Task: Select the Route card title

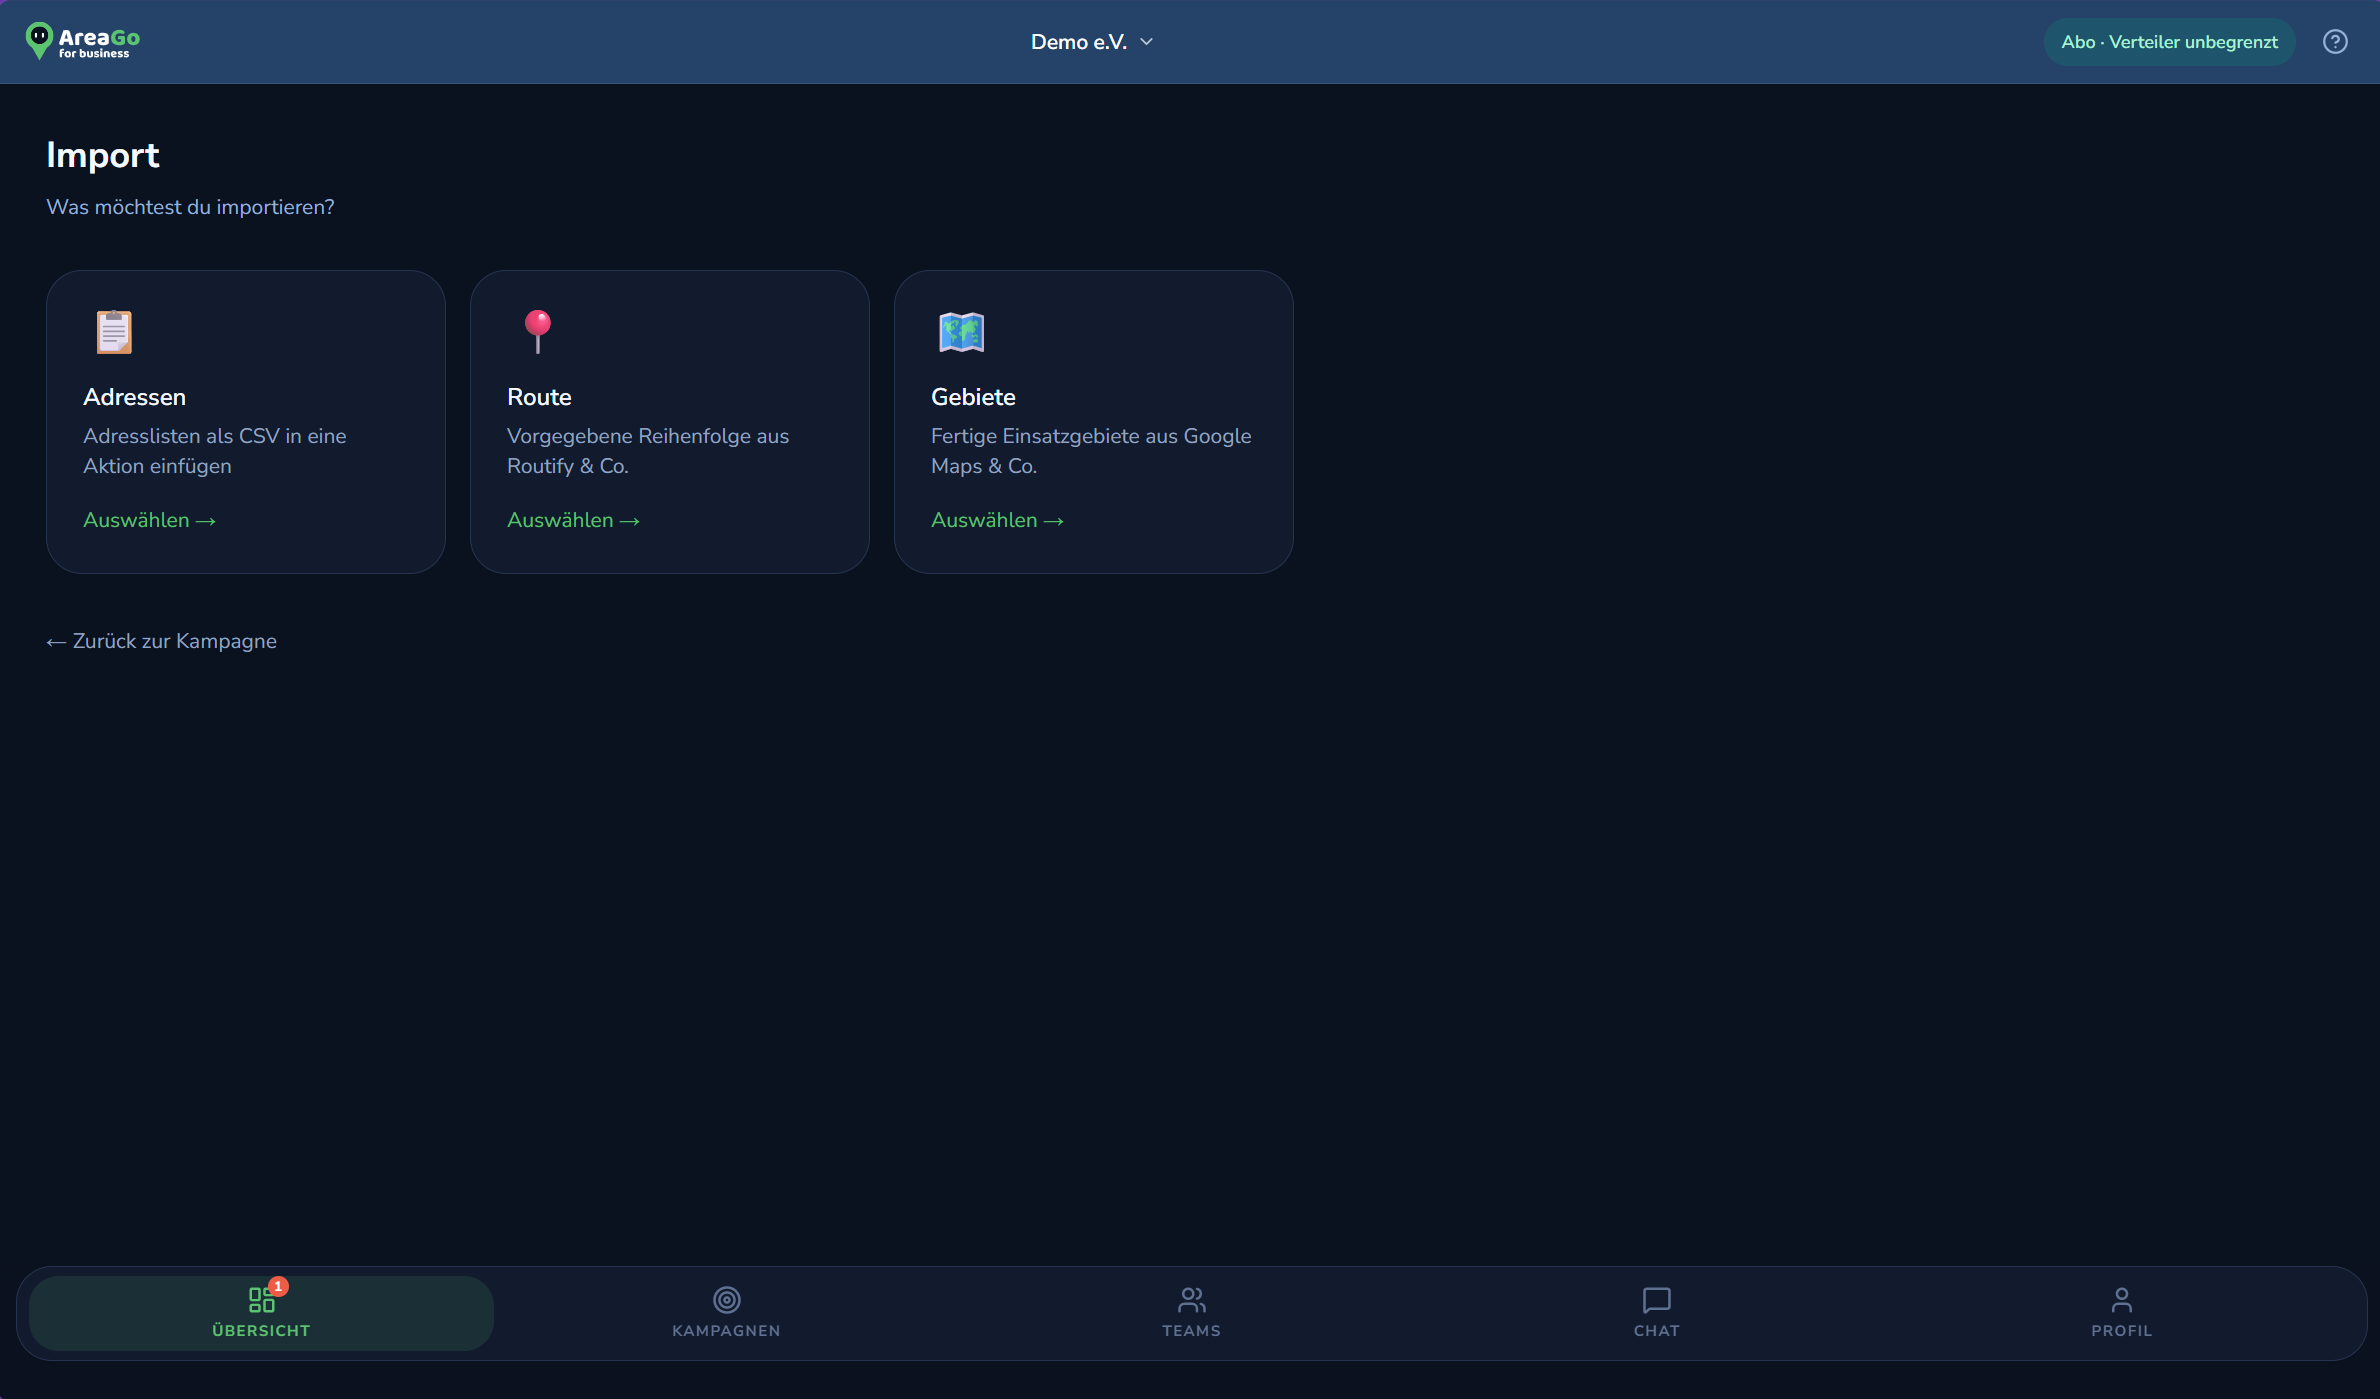Action: click(539, 397)
